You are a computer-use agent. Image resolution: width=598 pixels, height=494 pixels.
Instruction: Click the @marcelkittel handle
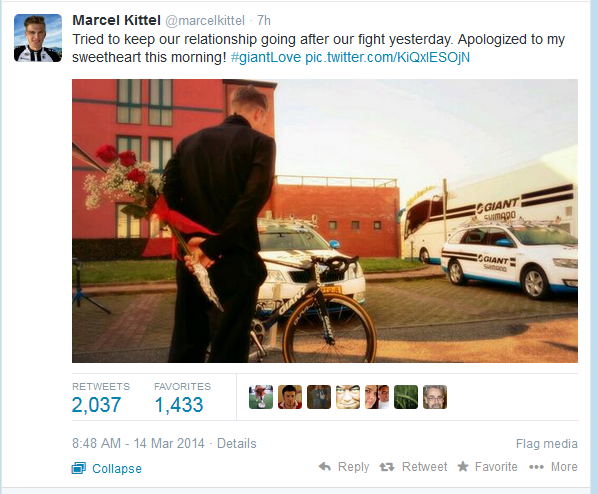tap(205, 21)
